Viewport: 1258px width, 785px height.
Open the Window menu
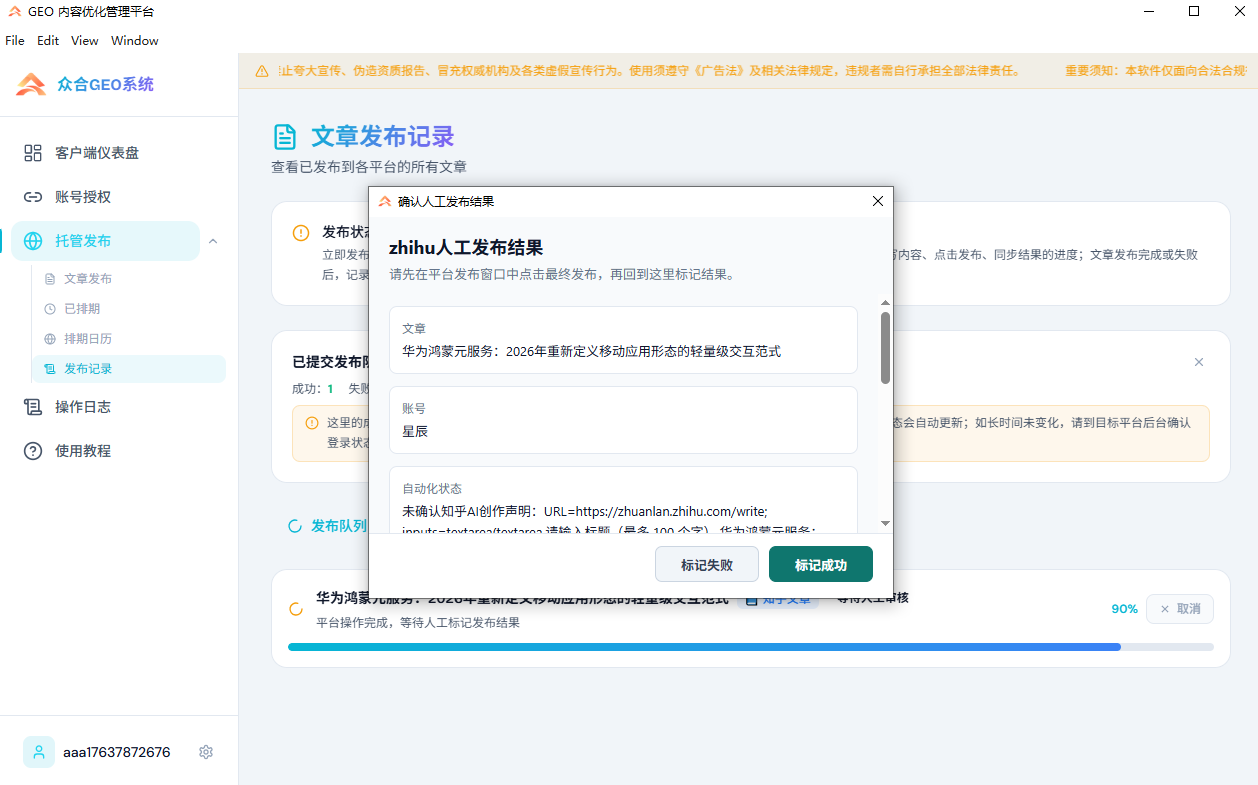pyautogui.click(x=135, y=41)
